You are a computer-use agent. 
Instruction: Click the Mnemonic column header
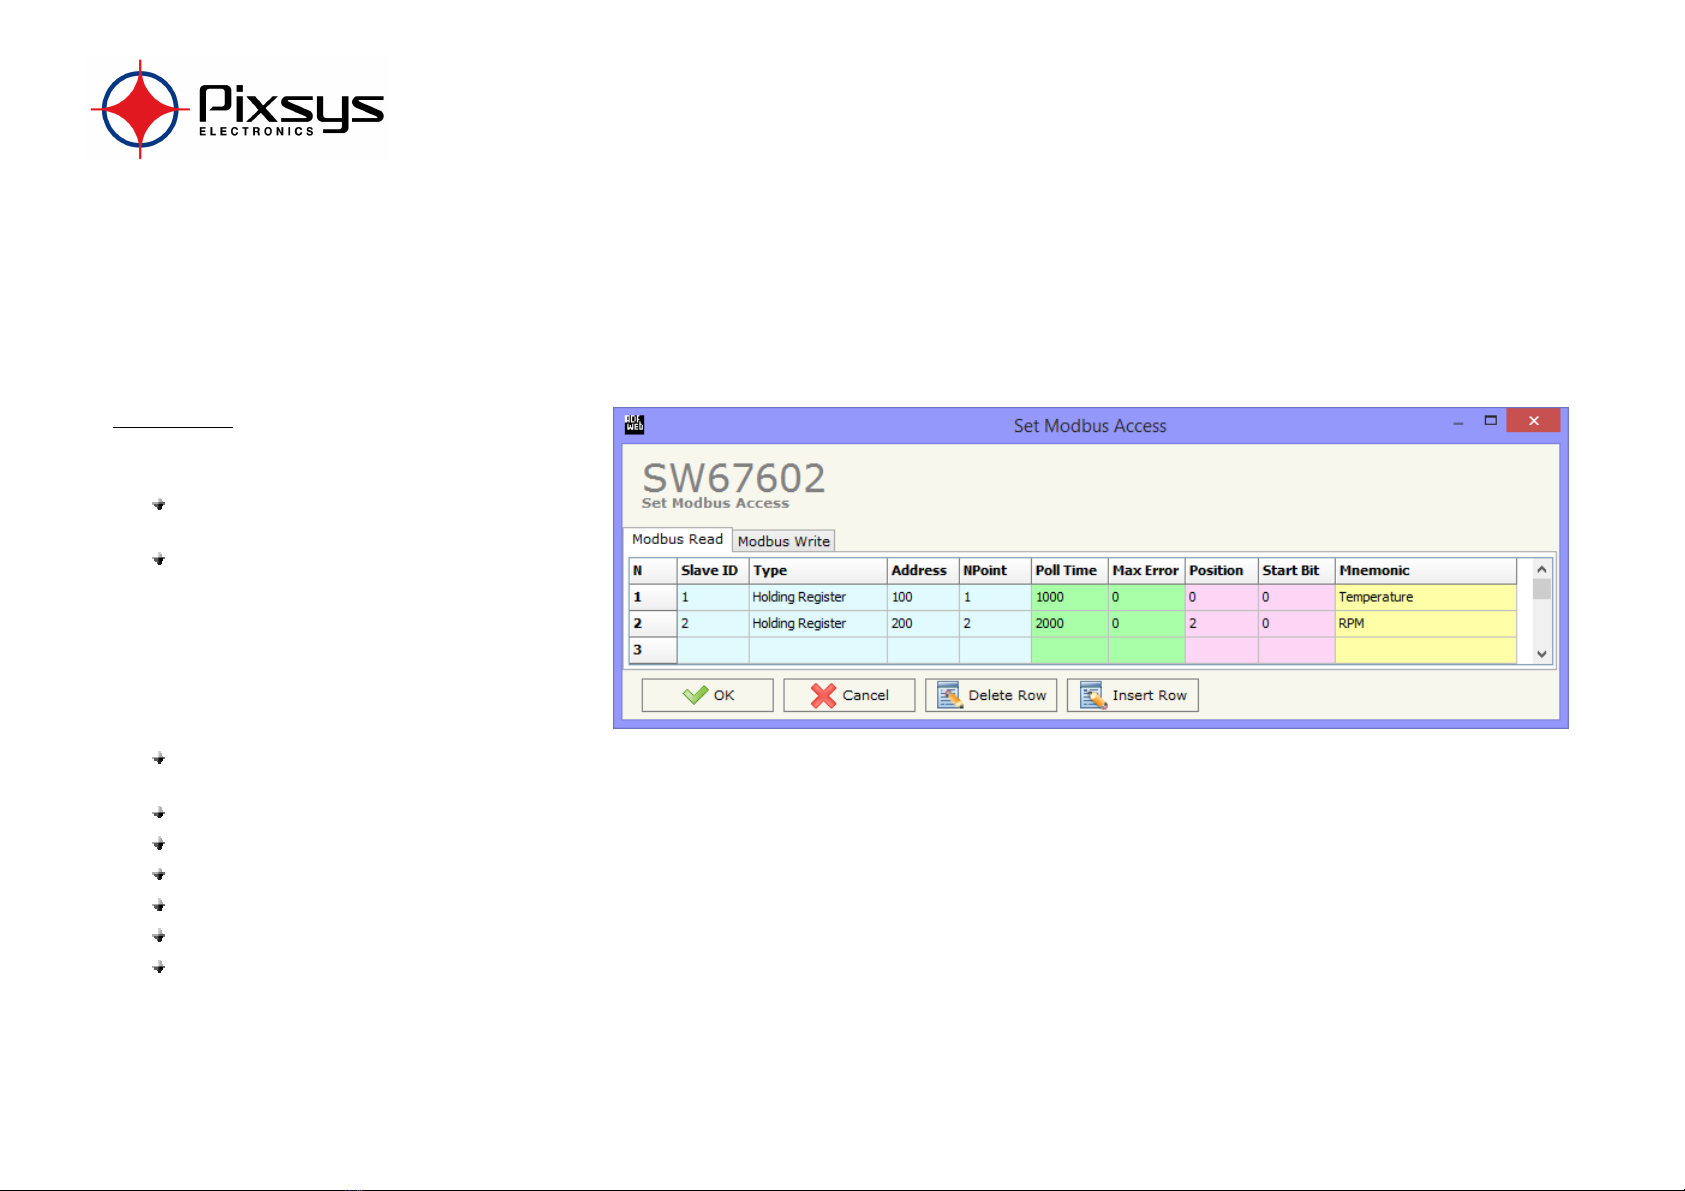(1426, 571)
